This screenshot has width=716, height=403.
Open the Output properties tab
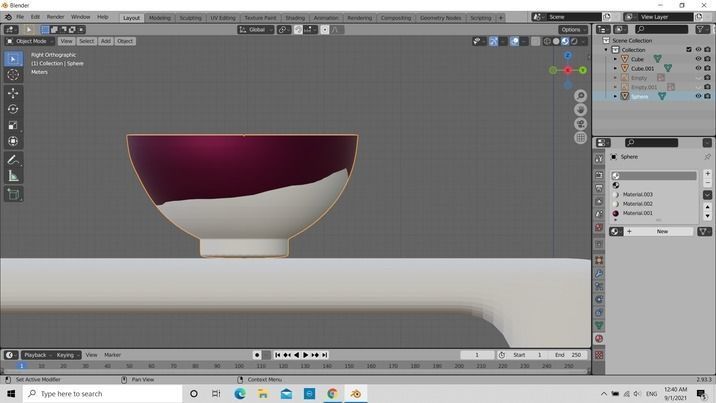599,188
